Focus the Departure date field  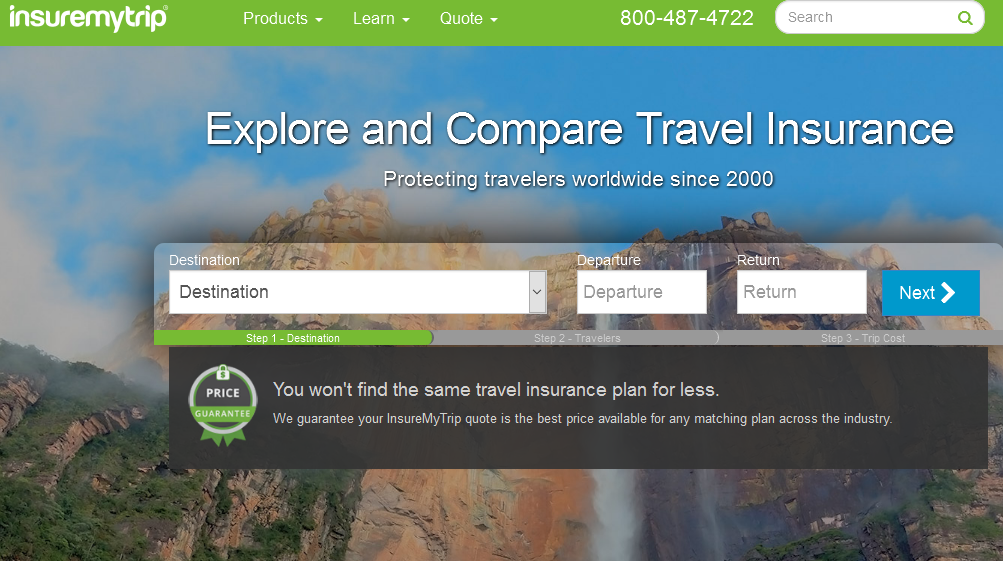(x=642, y=292)
